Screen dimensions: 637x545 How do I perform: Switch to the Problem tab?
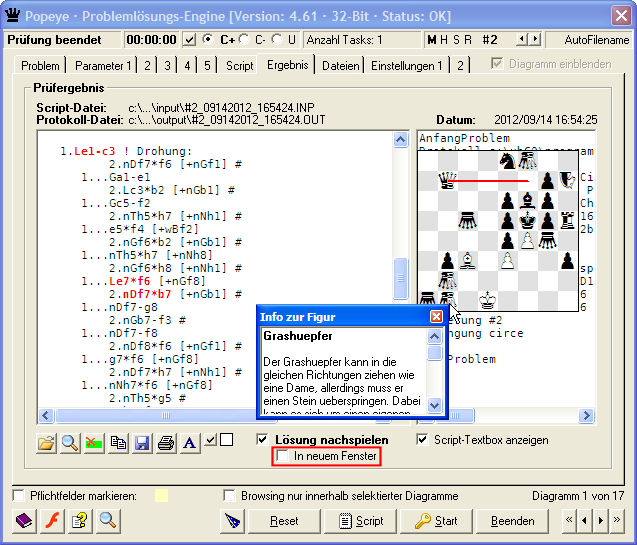click(40, 65)
